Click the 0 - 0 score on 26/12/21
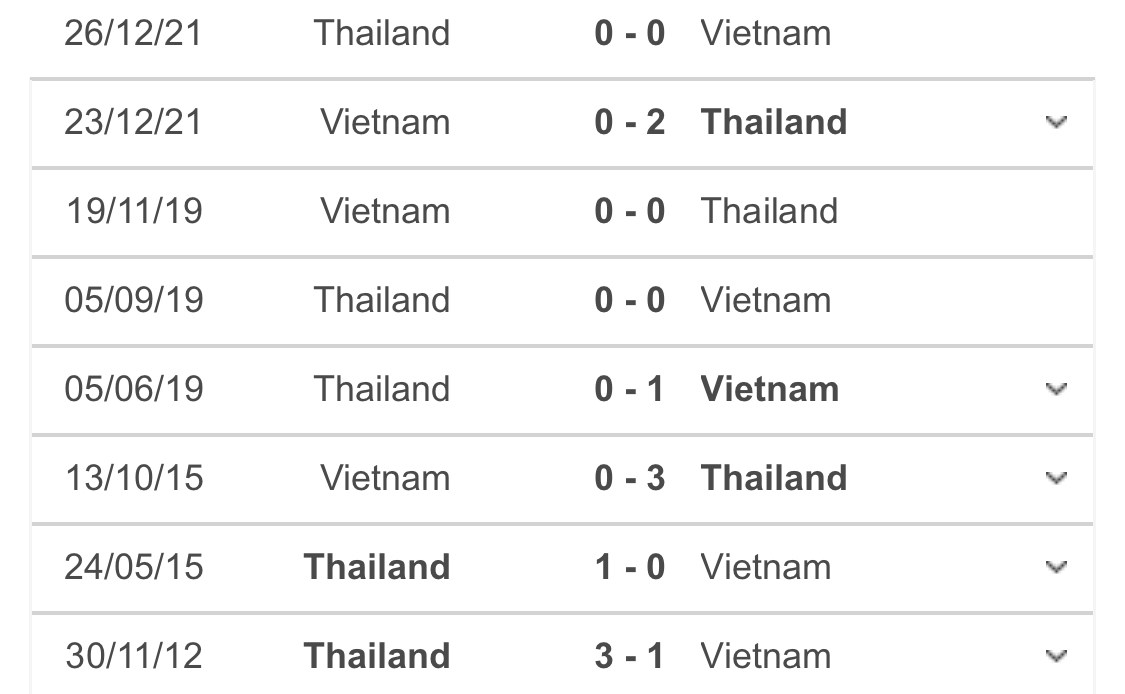The image size is (1125, 694). coord(630,34)
